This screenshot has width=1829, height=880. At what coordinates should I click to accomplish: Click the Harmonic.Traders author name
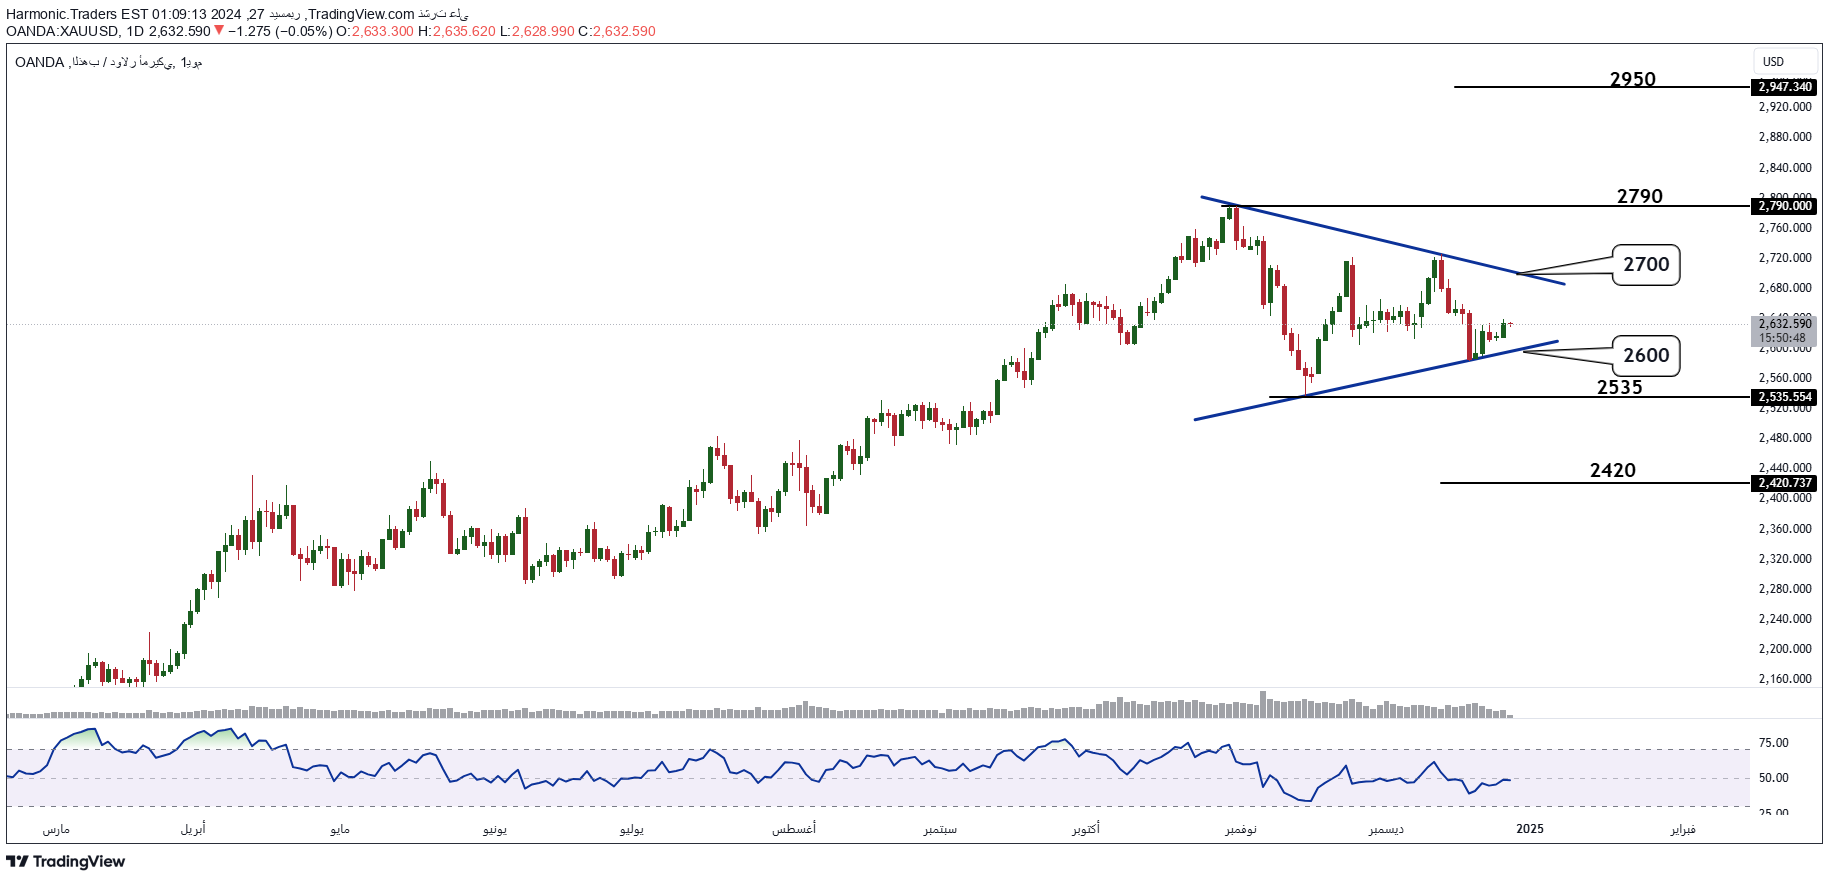[x=61, y=14]
